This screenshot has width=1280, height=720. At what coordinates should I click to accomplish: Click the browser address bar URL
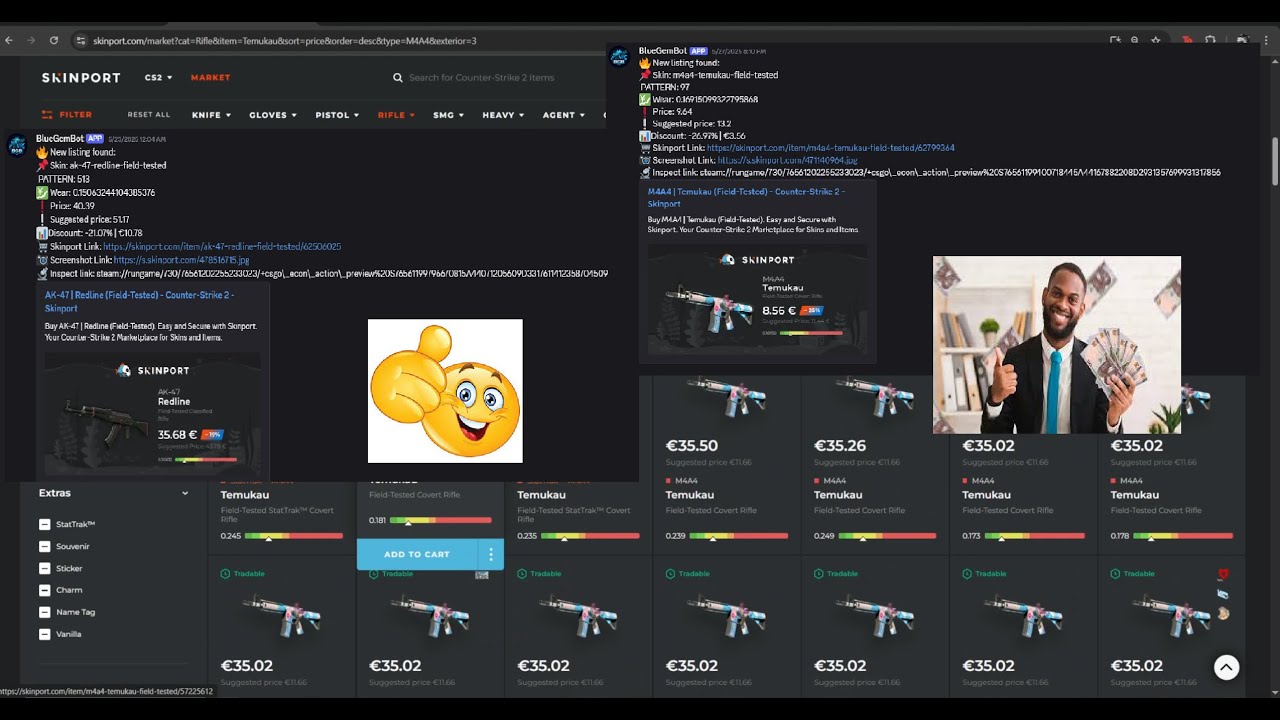[x=284, y=41]
